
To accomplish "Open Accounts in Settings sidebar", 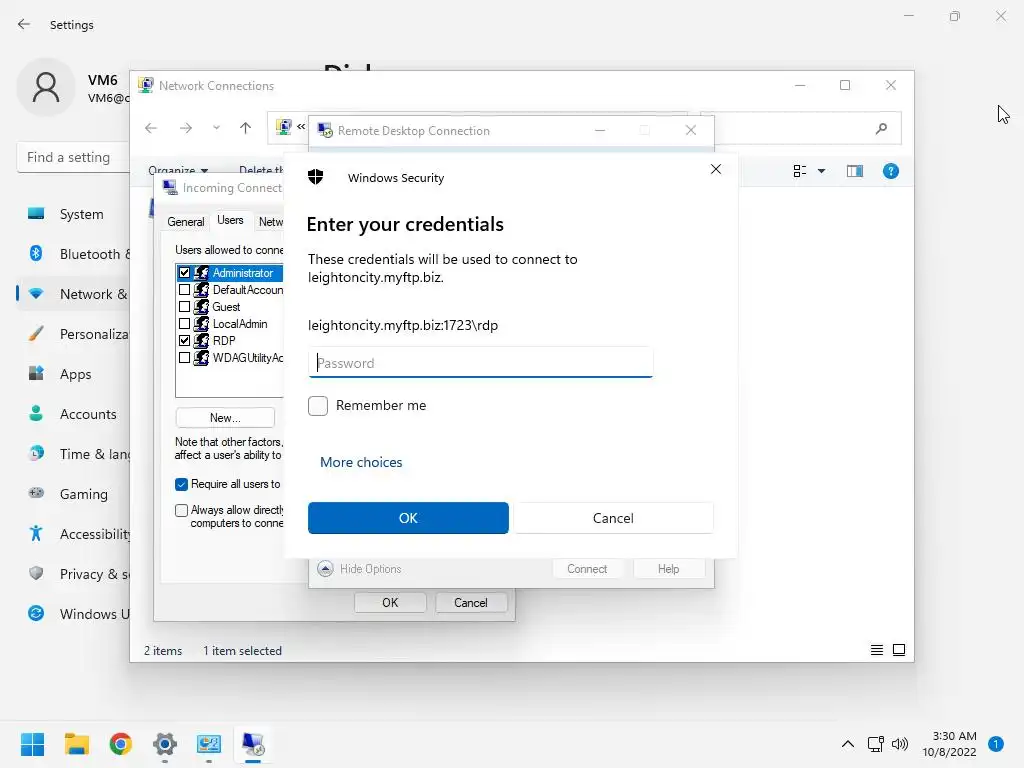I will pyautogui.click(x=73, y=414).
